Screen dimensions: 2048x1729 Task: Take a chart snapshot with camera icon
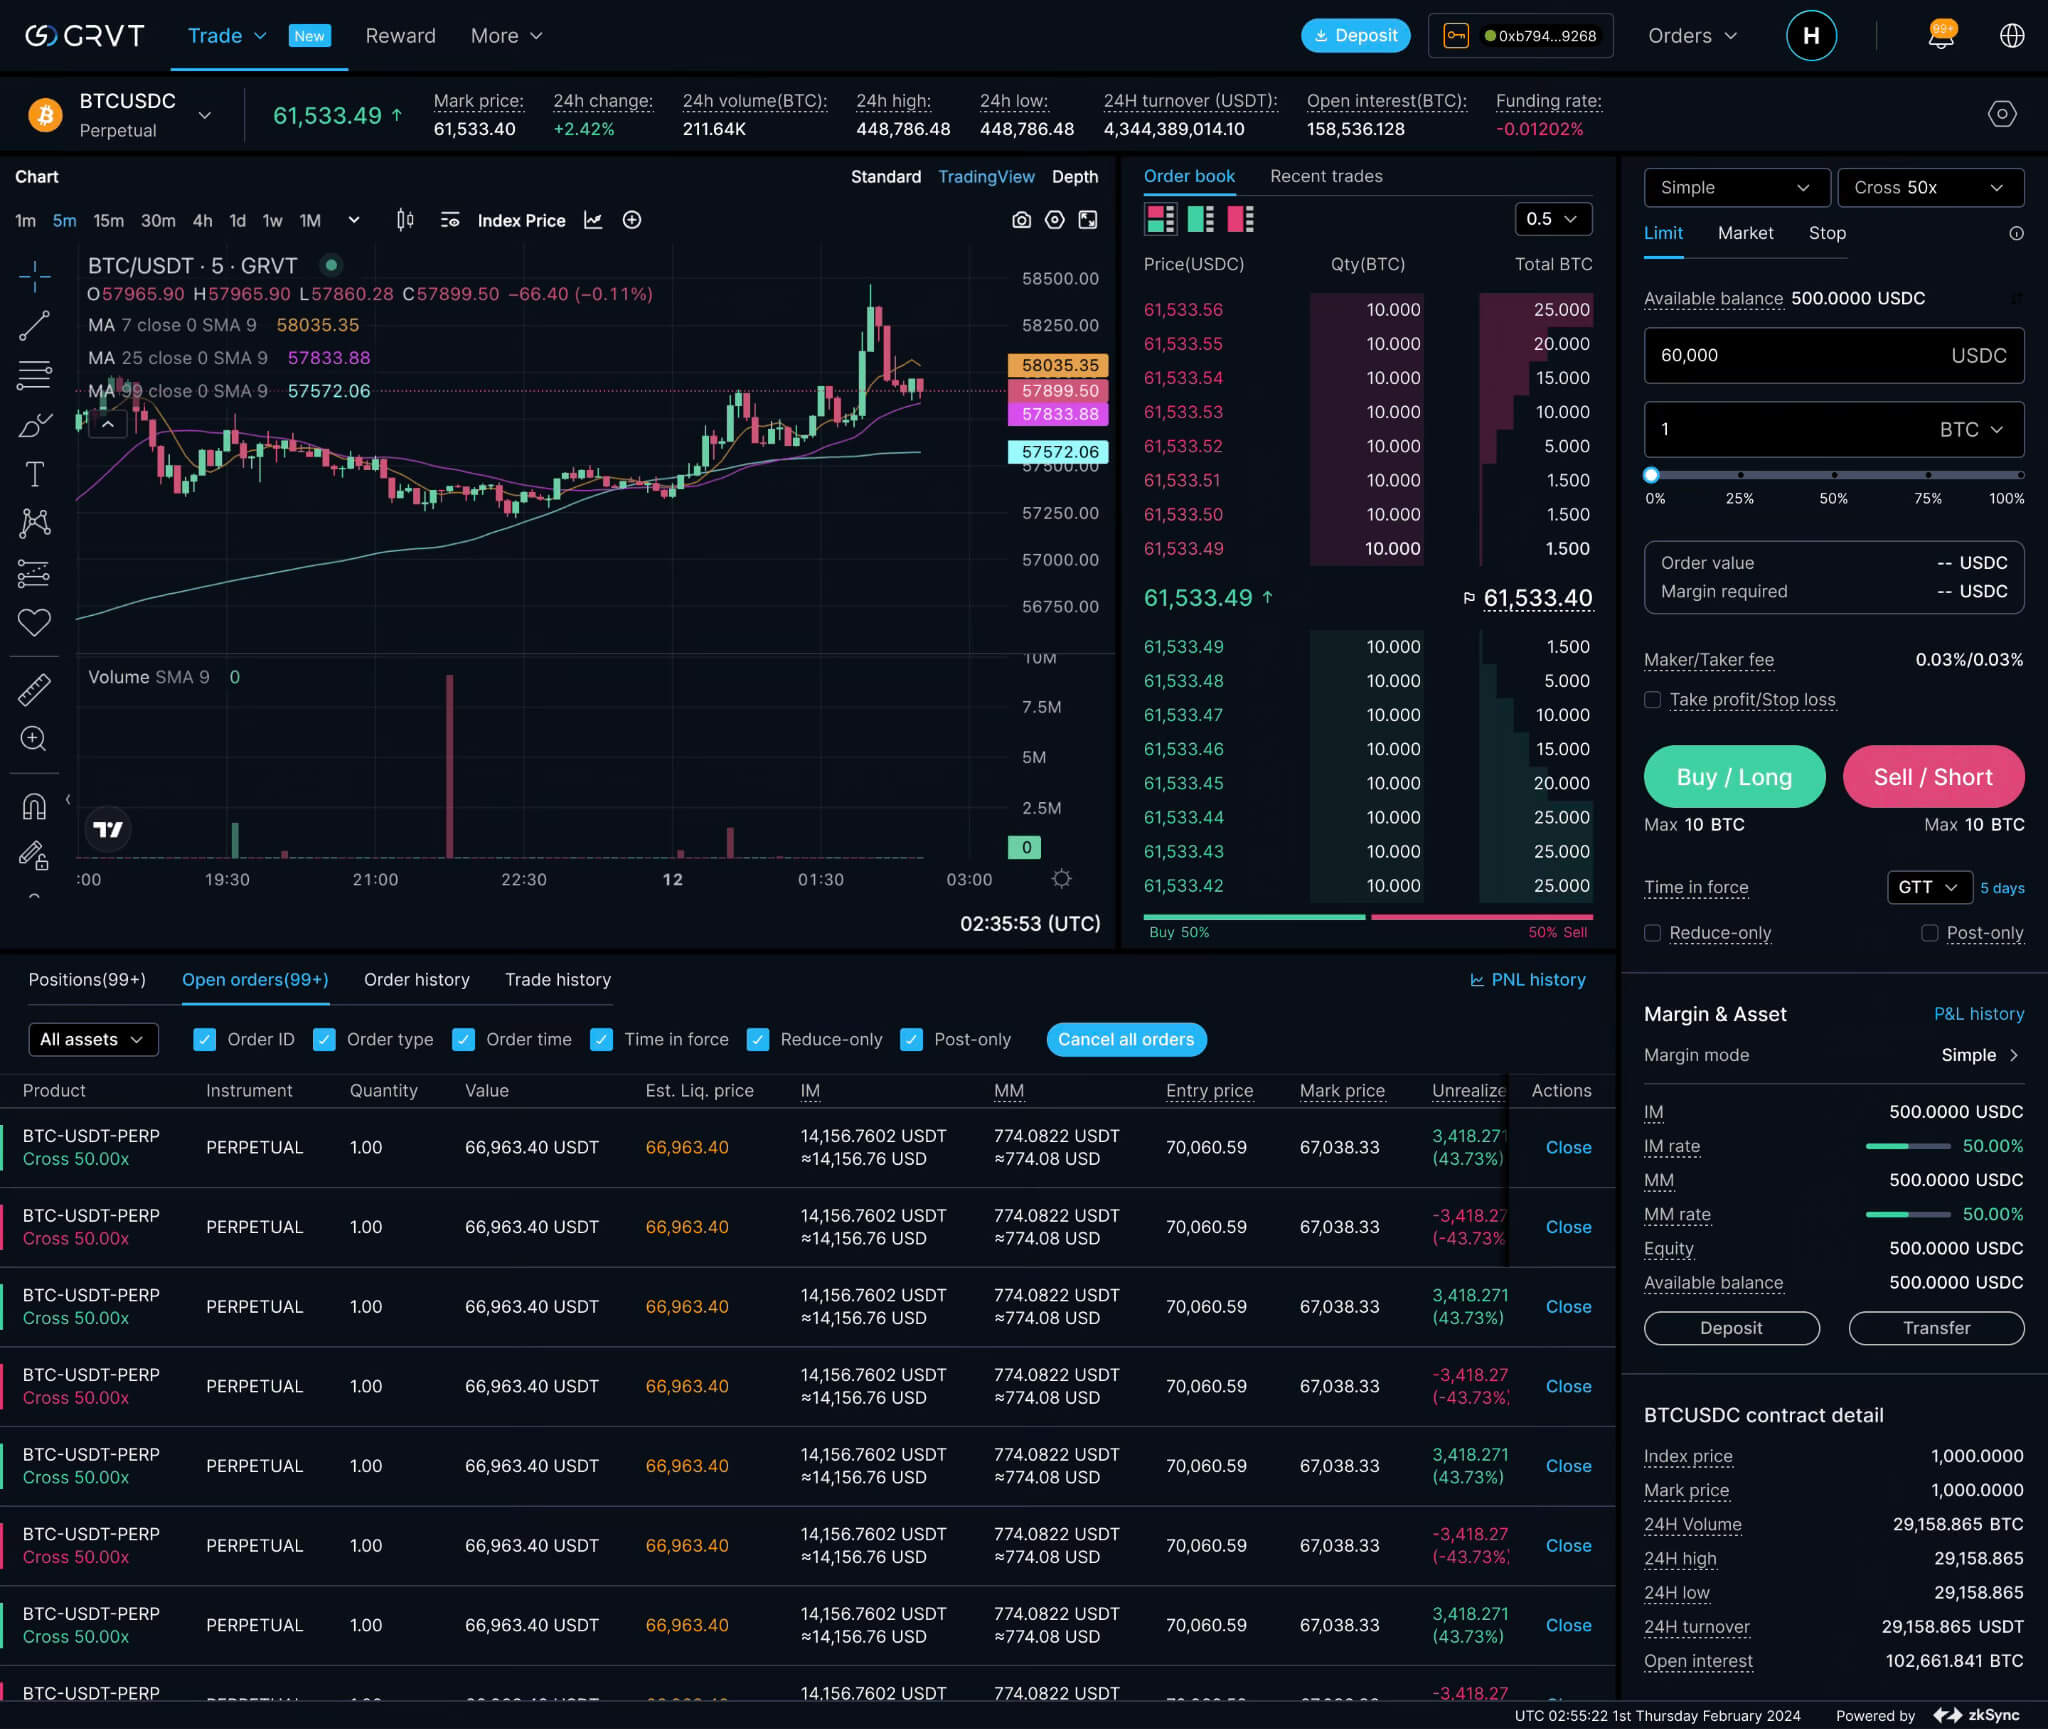(x=1021, y=220)
